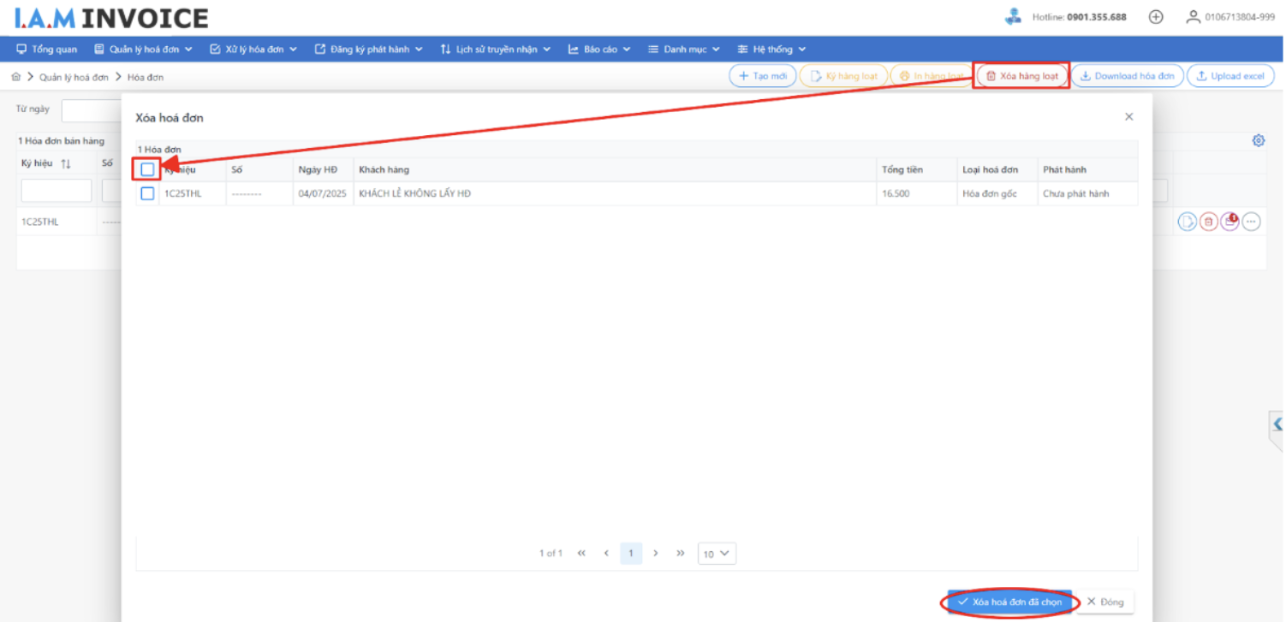Click the Ký hiệu filter input field
The height and width of the screenshot is (622, 1286).
pyautogui.click(x=56, y=191)
